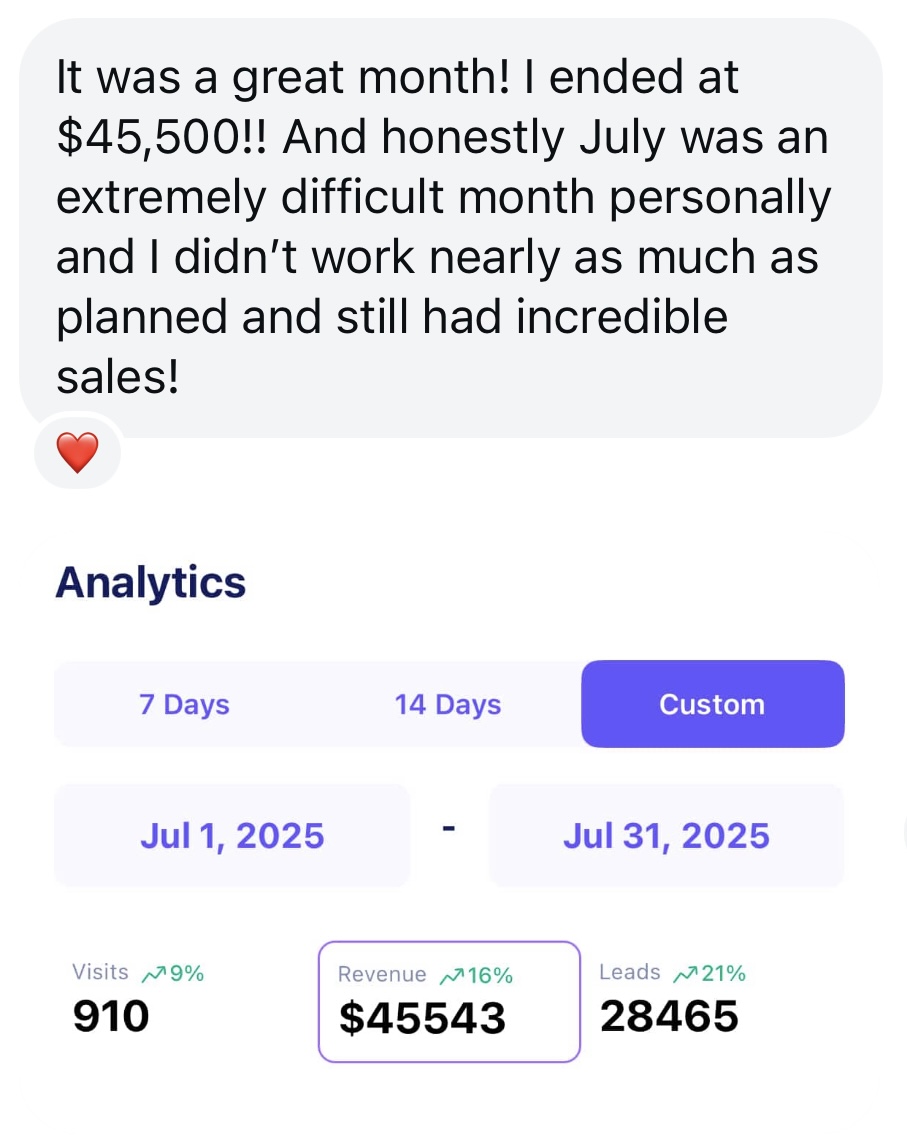Choose the Custom date range tab

[712, 704]
